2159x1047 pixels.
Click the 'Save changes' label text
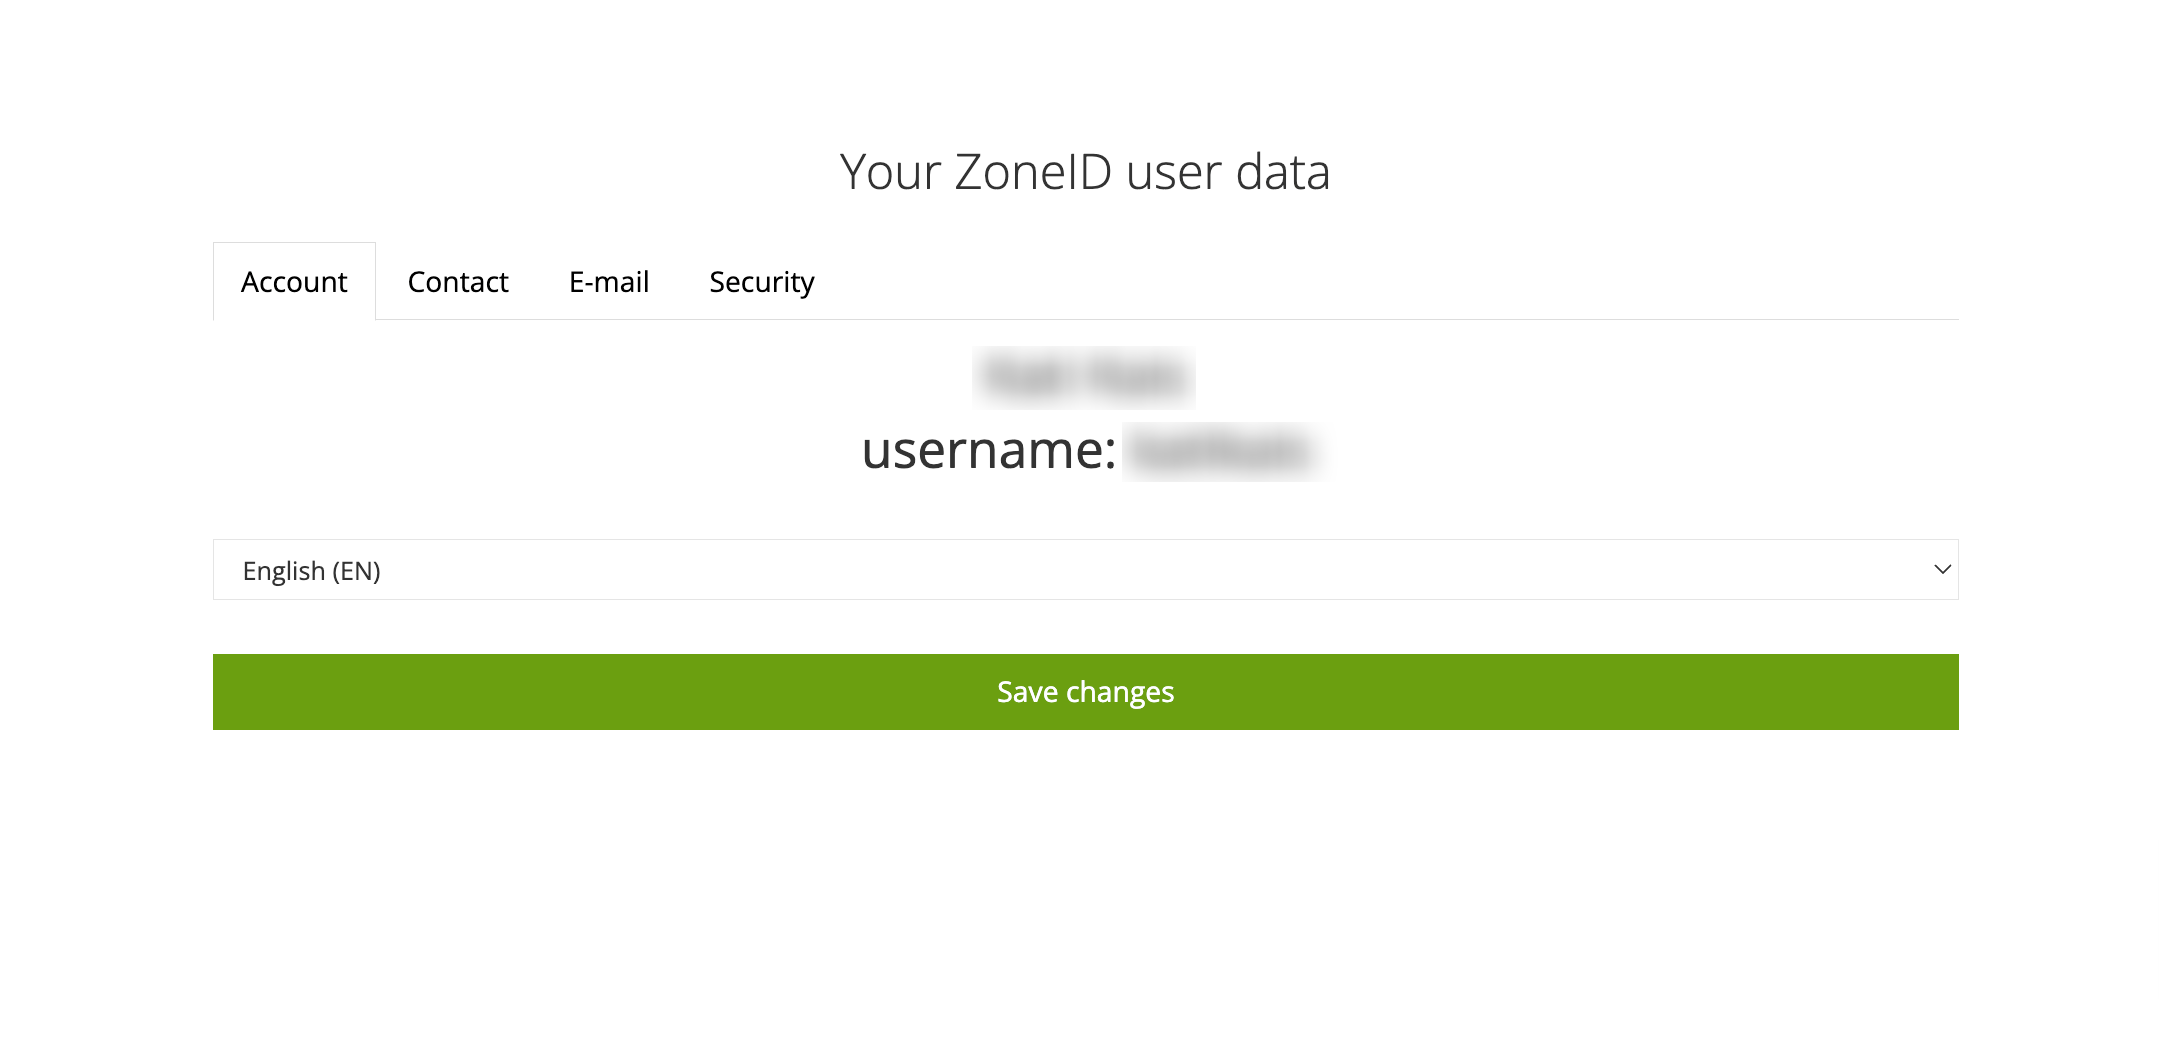coord(1085,692)
